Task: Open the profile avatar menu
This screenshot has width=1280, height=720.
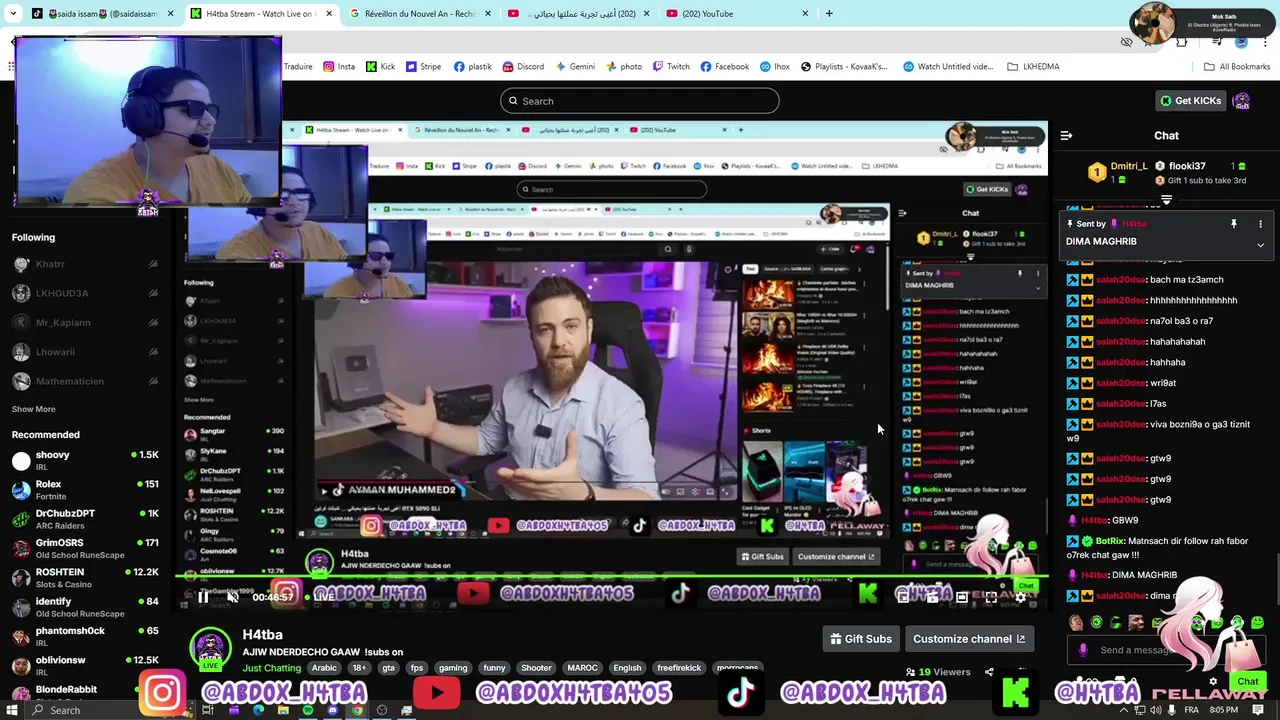Action: [1242, 101]
